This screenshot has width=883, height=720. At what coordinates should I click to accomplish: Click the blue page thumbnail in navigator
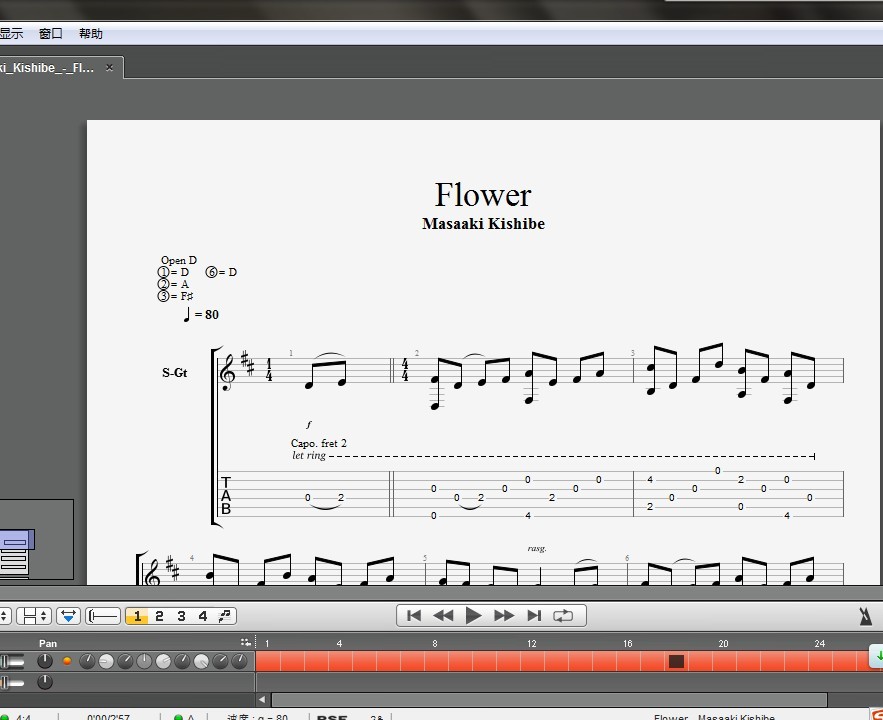[17, 540]
